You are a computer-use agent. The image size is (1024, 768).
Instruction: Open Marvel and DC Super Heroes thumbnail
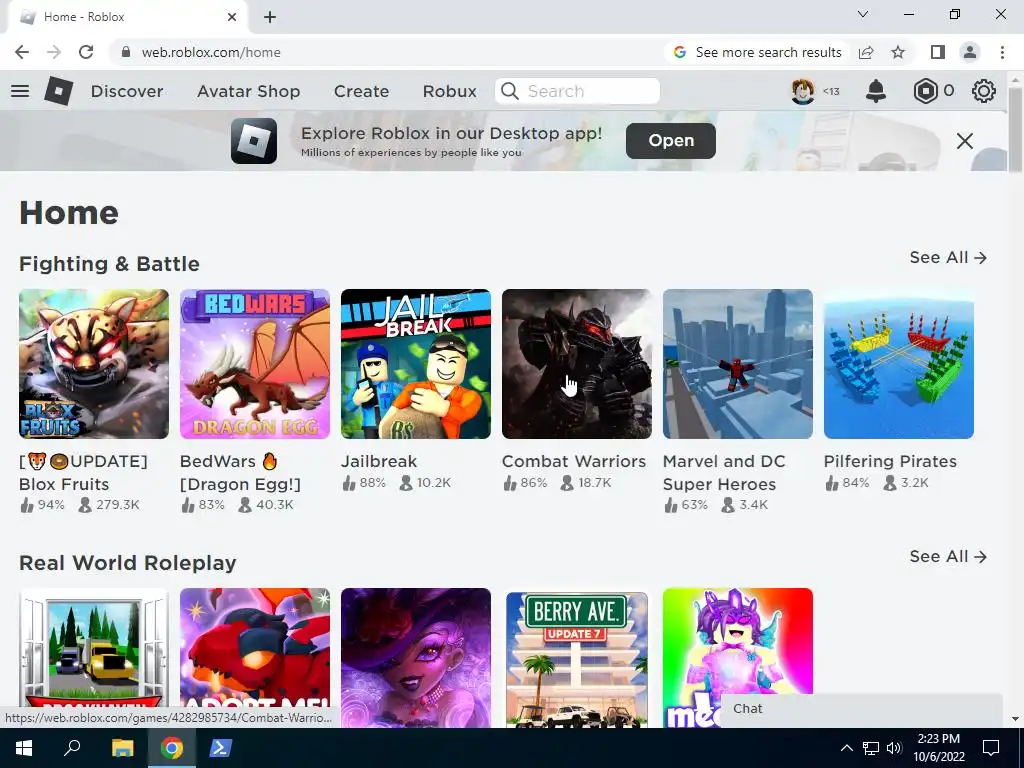tap(738, 364)
